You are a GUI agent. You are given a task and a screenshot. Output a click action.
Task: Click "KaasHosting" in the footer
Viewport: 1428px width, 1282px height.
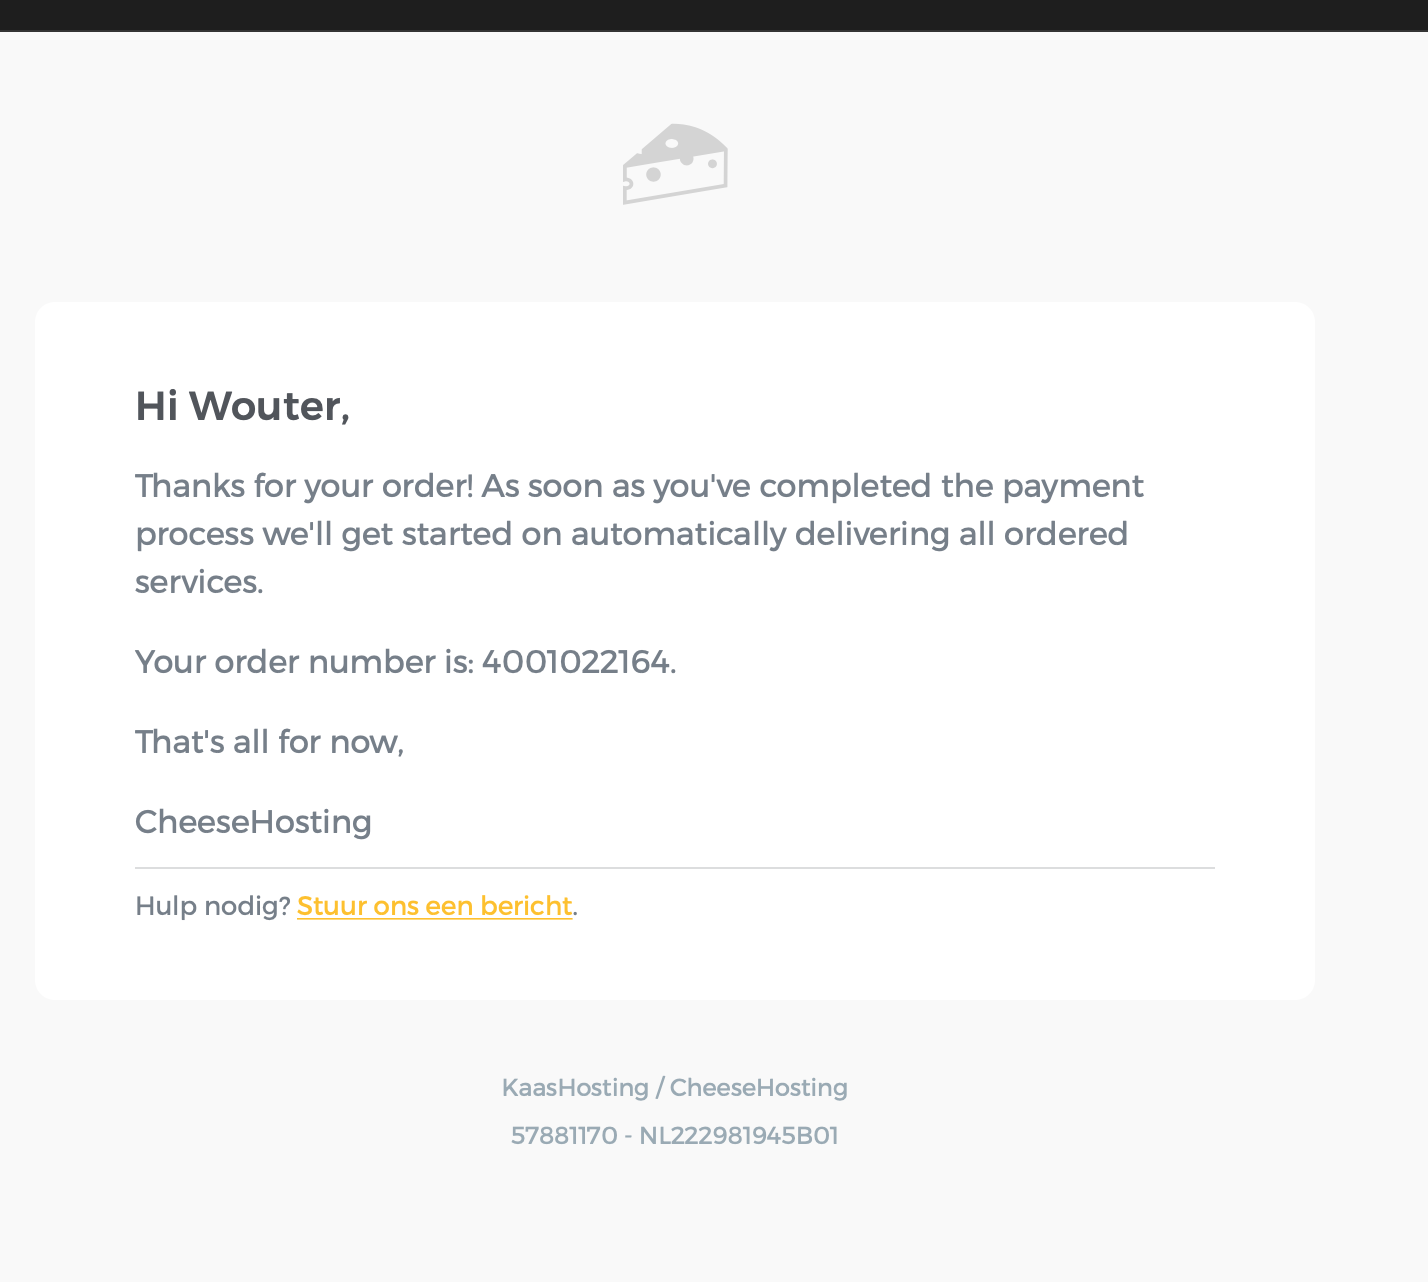[575, 1088]
